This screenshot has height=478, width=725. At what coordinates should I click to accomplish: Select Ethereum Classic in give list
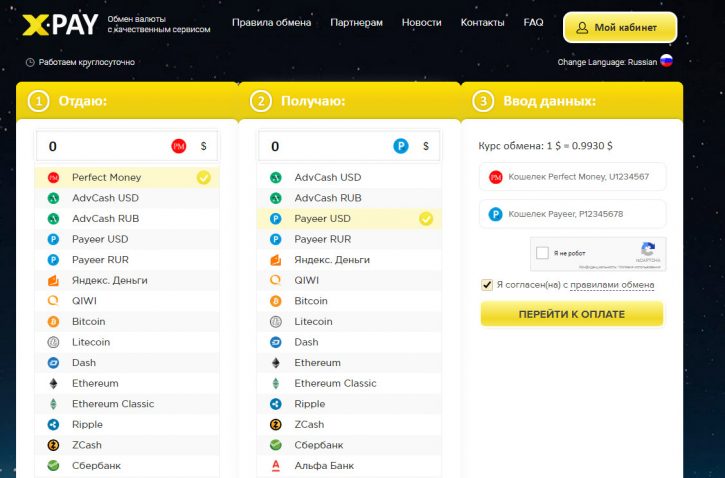pyautogui.click(x=127, y=404)
